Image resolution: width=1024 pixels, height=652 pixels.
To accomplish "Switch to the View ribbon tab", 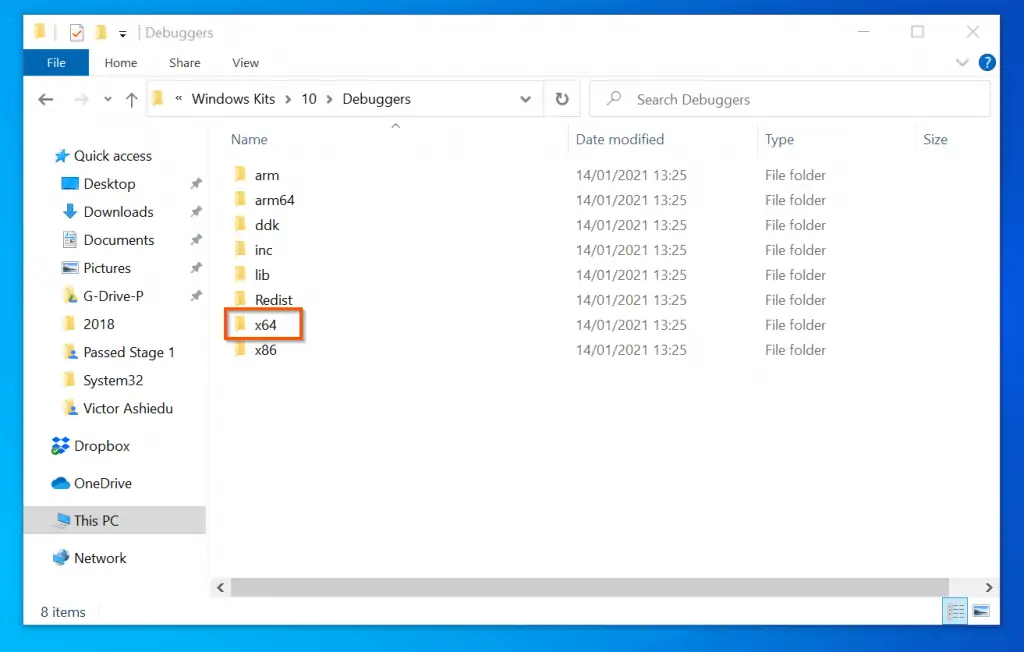I will click(245, 62).
